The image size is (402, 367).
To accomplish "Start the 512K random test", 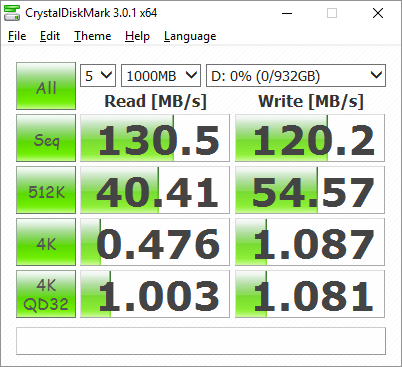I will (46, 190).
